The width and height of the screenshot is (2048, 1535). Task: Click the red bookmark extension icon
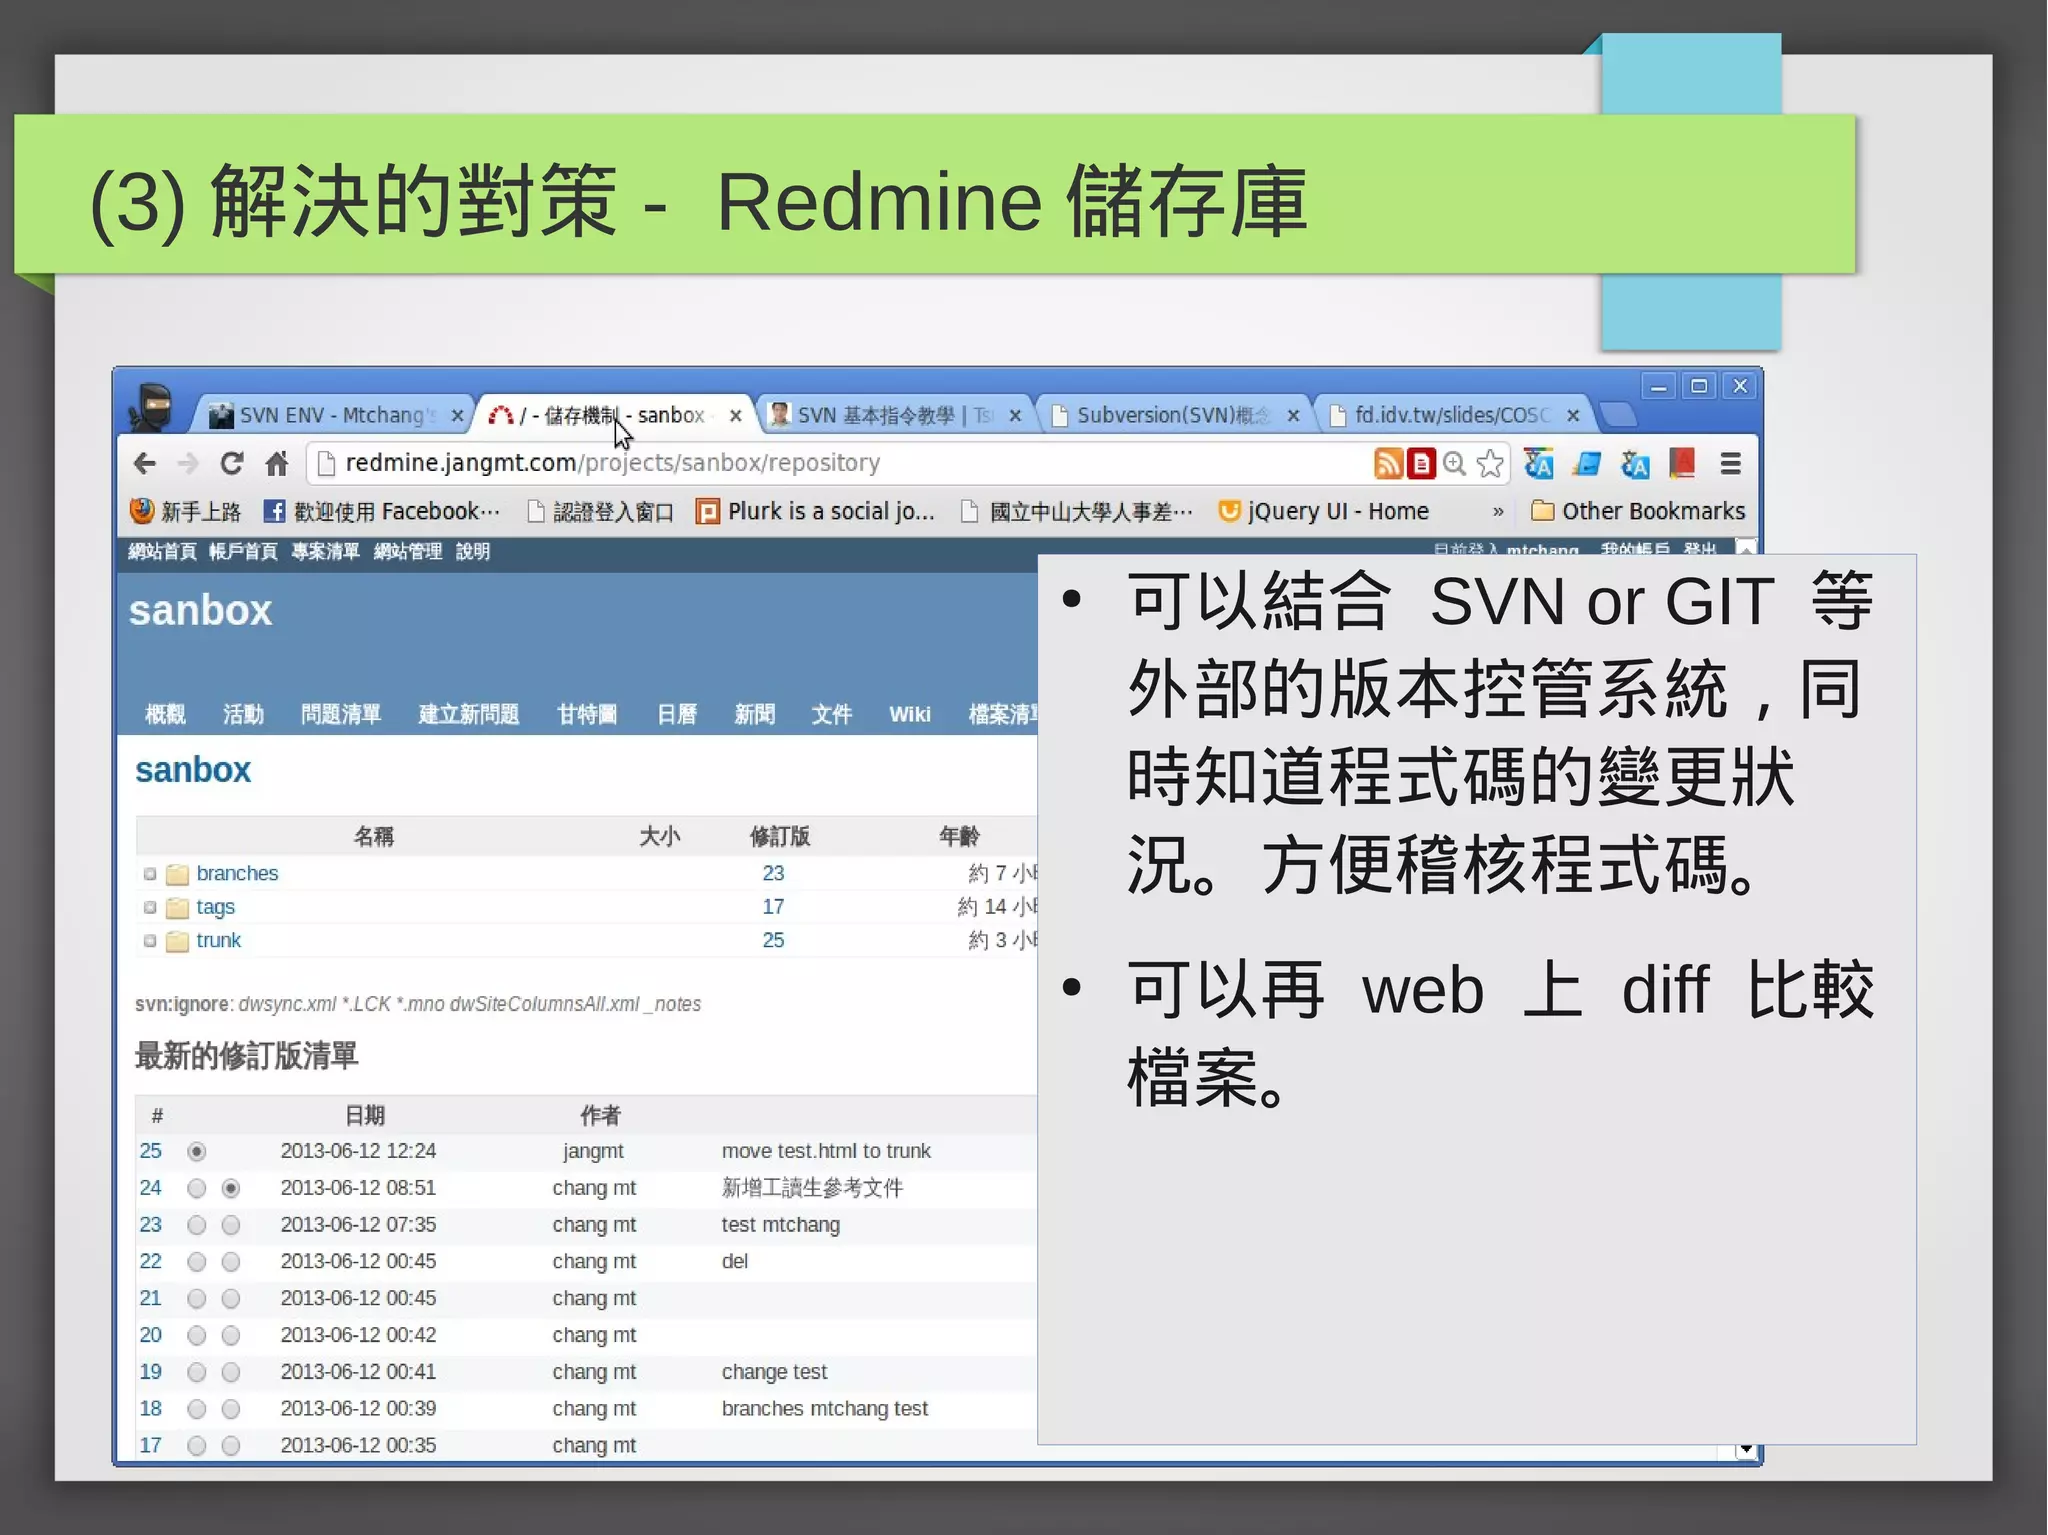1682,462
